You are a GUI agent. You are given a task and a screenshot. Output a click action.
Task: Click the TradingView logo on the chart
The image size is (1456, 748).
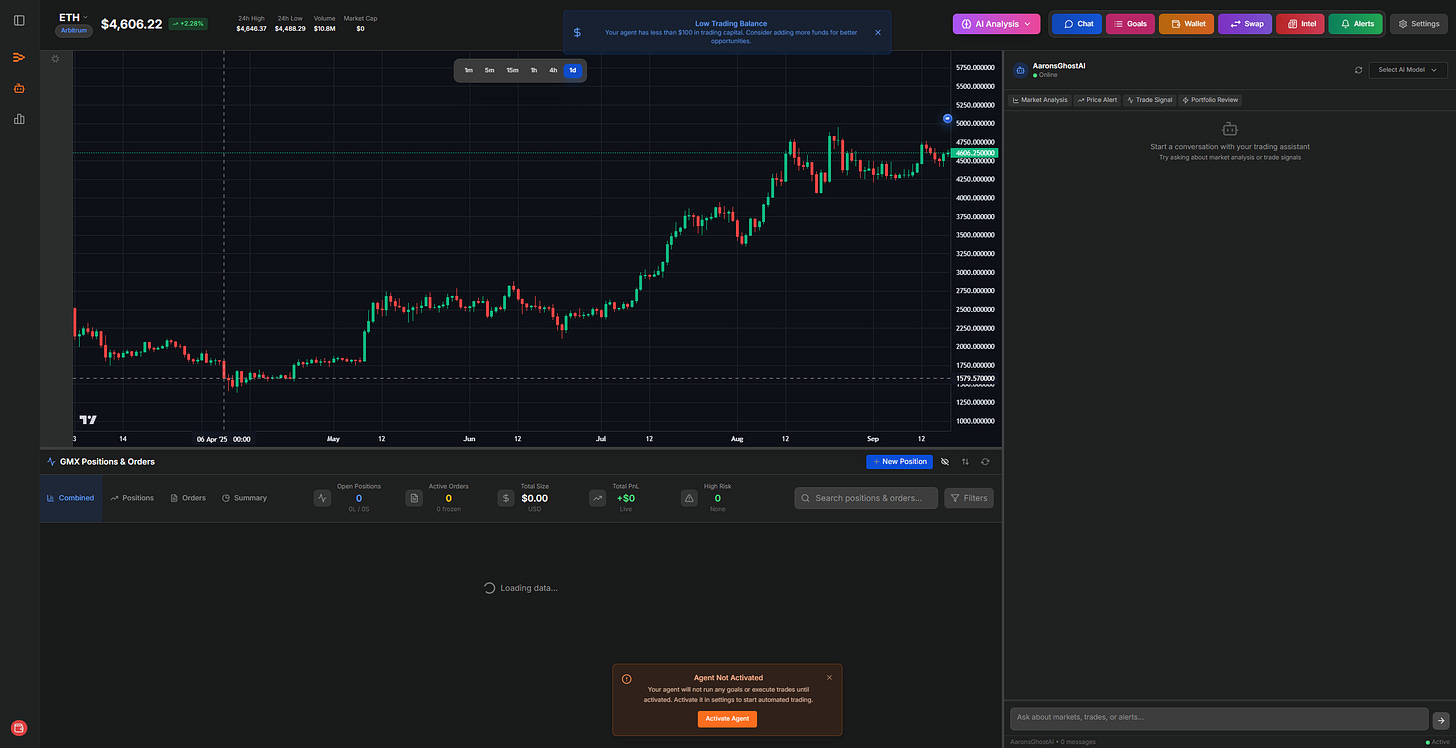click(x=88, y=420)
